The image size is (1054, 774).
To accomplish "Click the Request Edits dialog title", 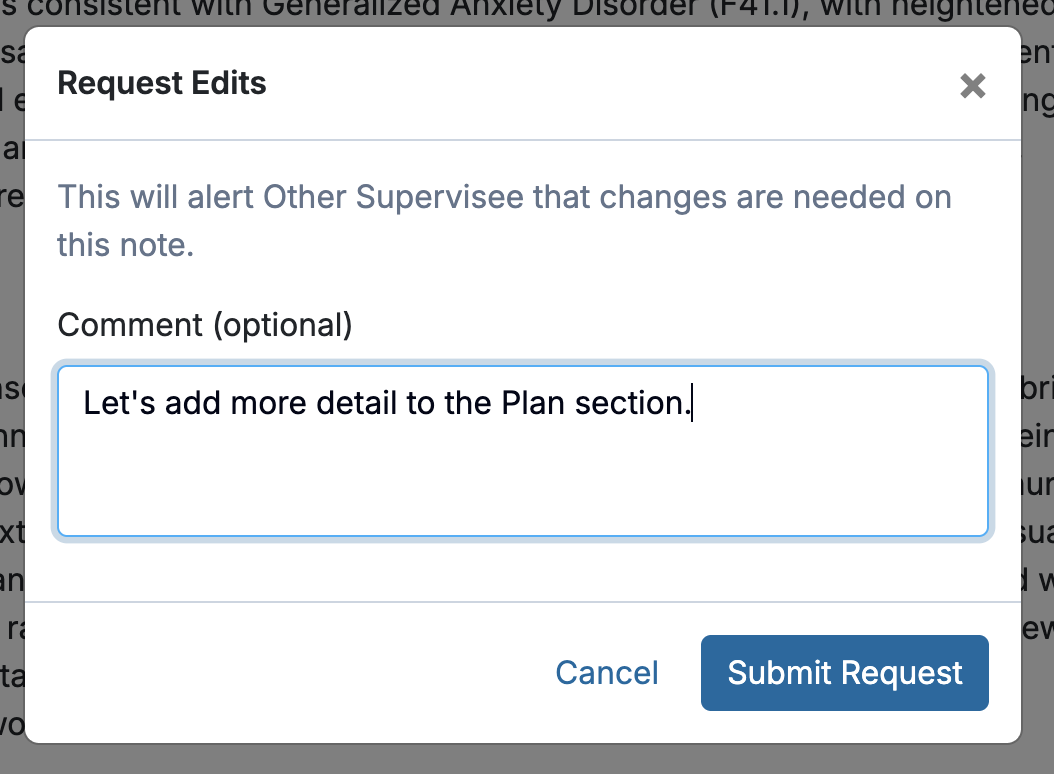I will point(162,83).
